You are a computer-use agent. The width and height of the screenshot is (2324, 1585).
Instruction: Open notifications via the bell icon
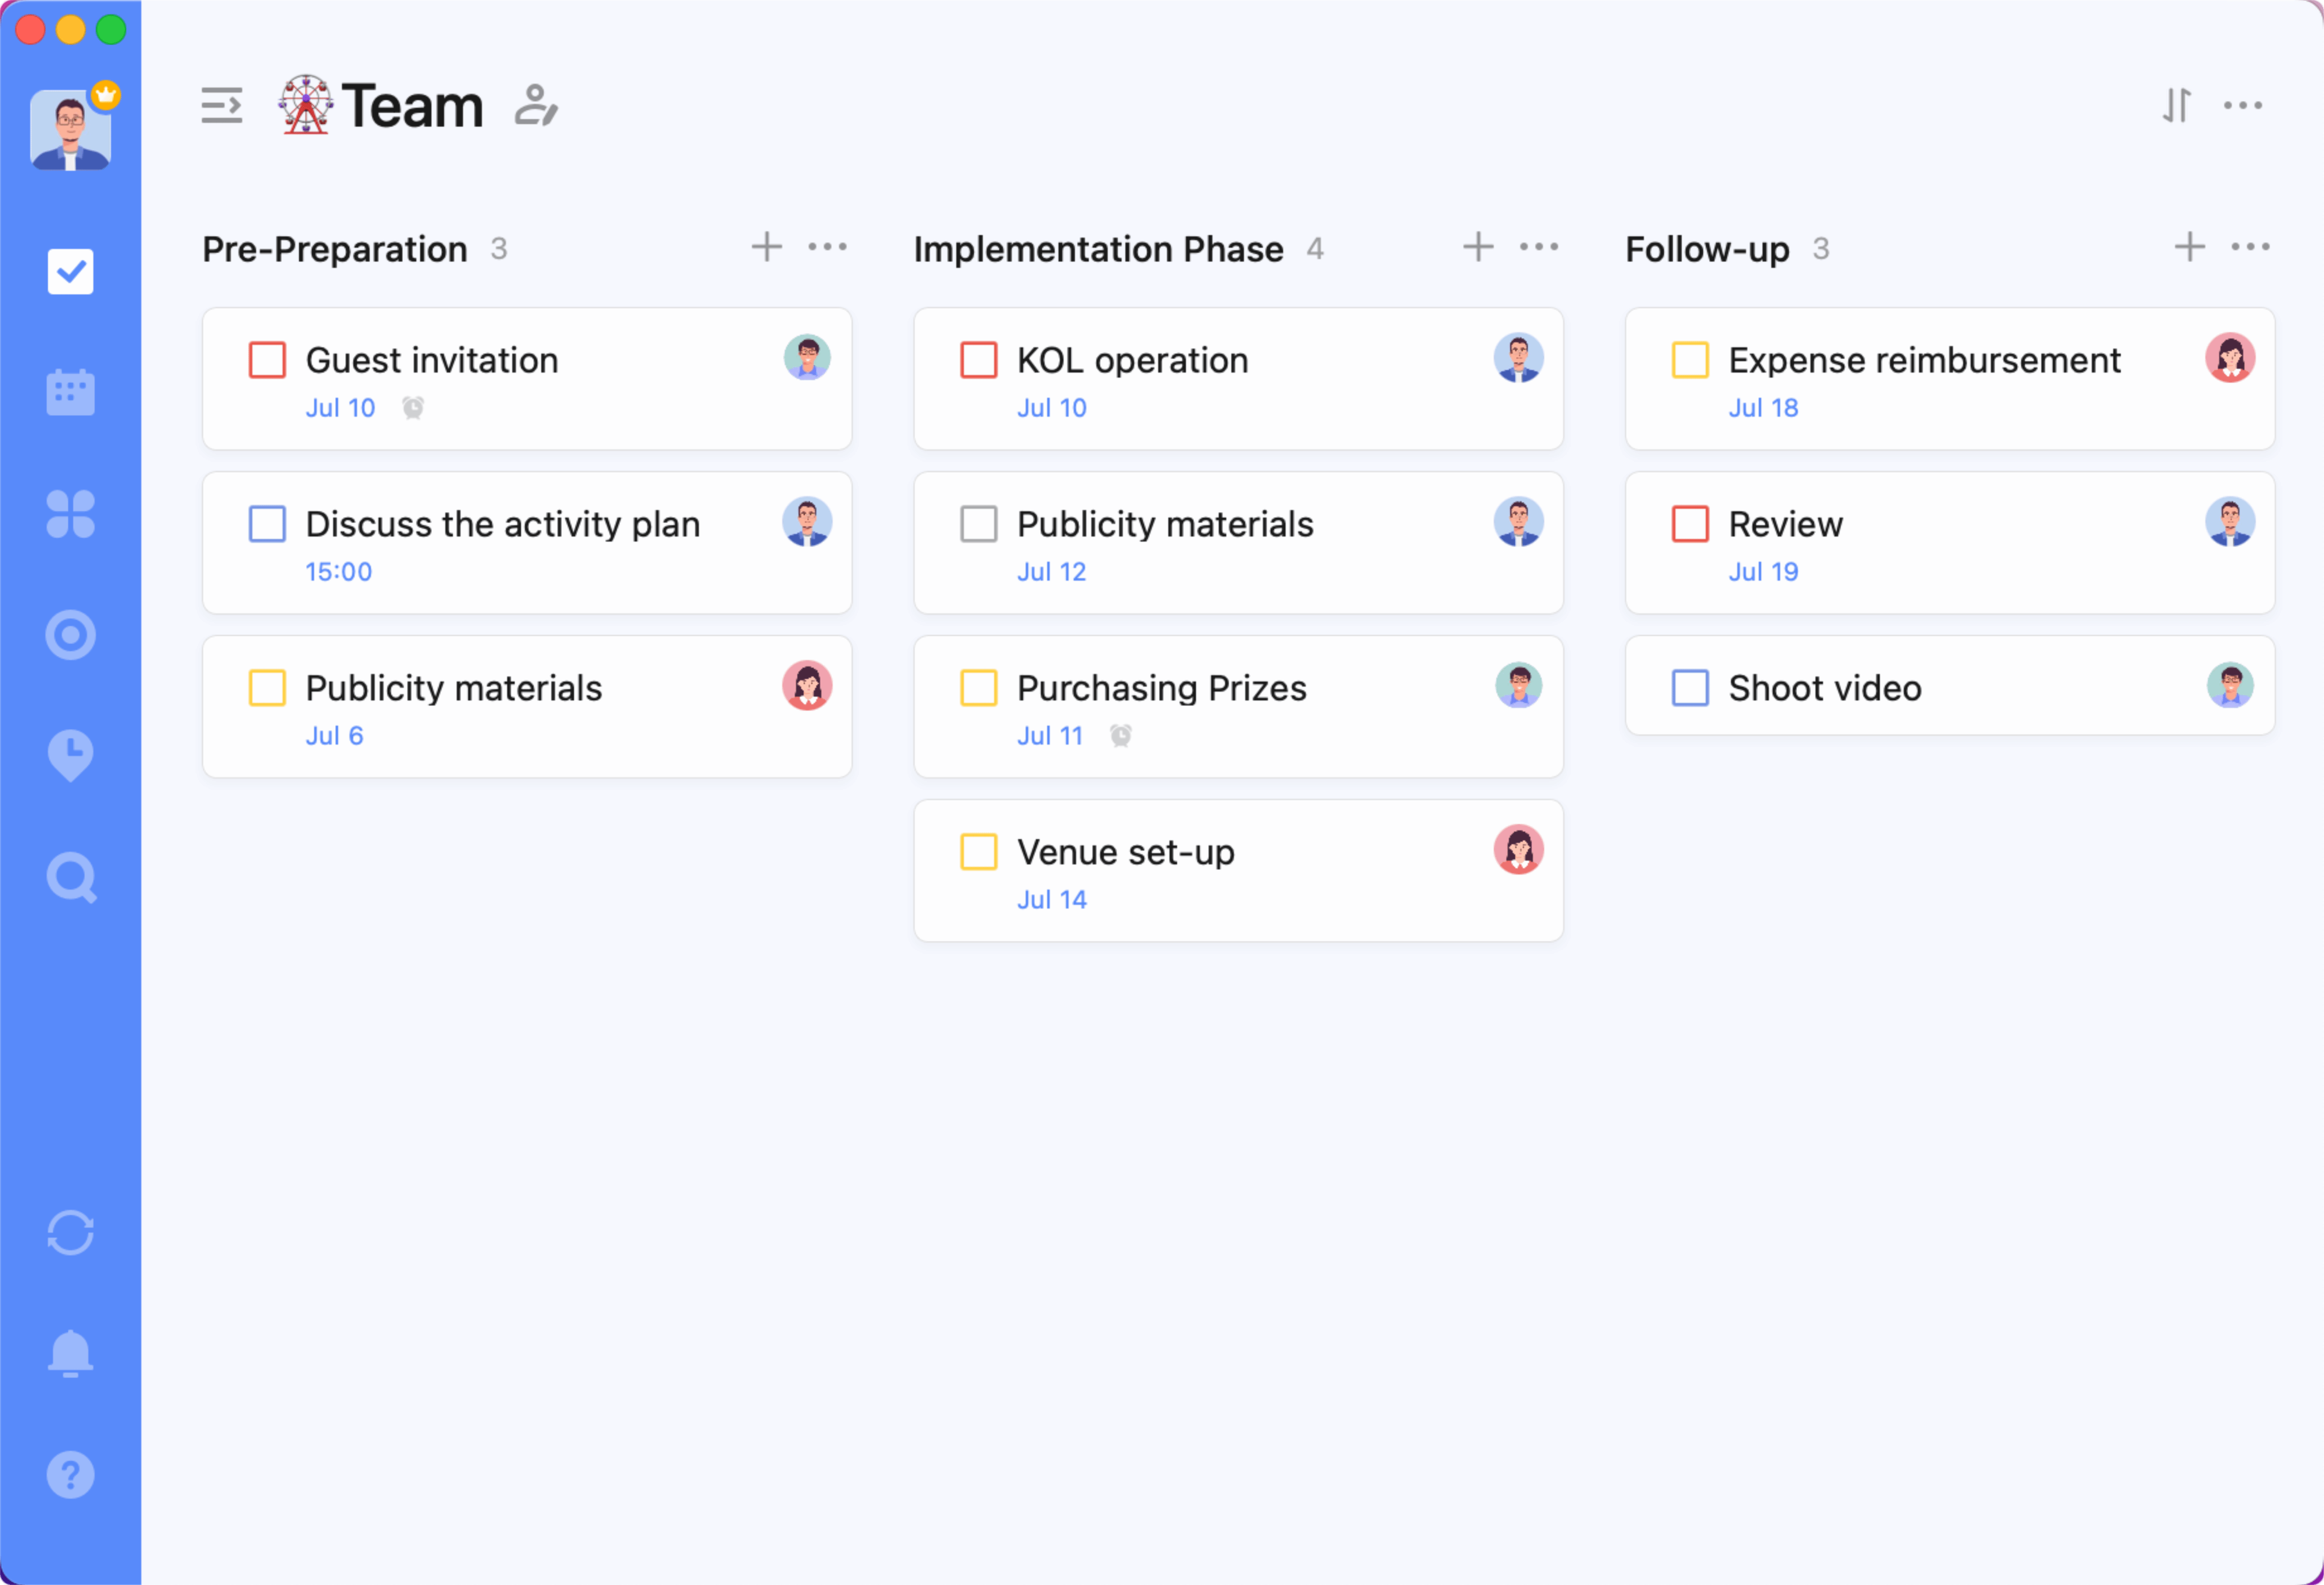[70, 1353]
